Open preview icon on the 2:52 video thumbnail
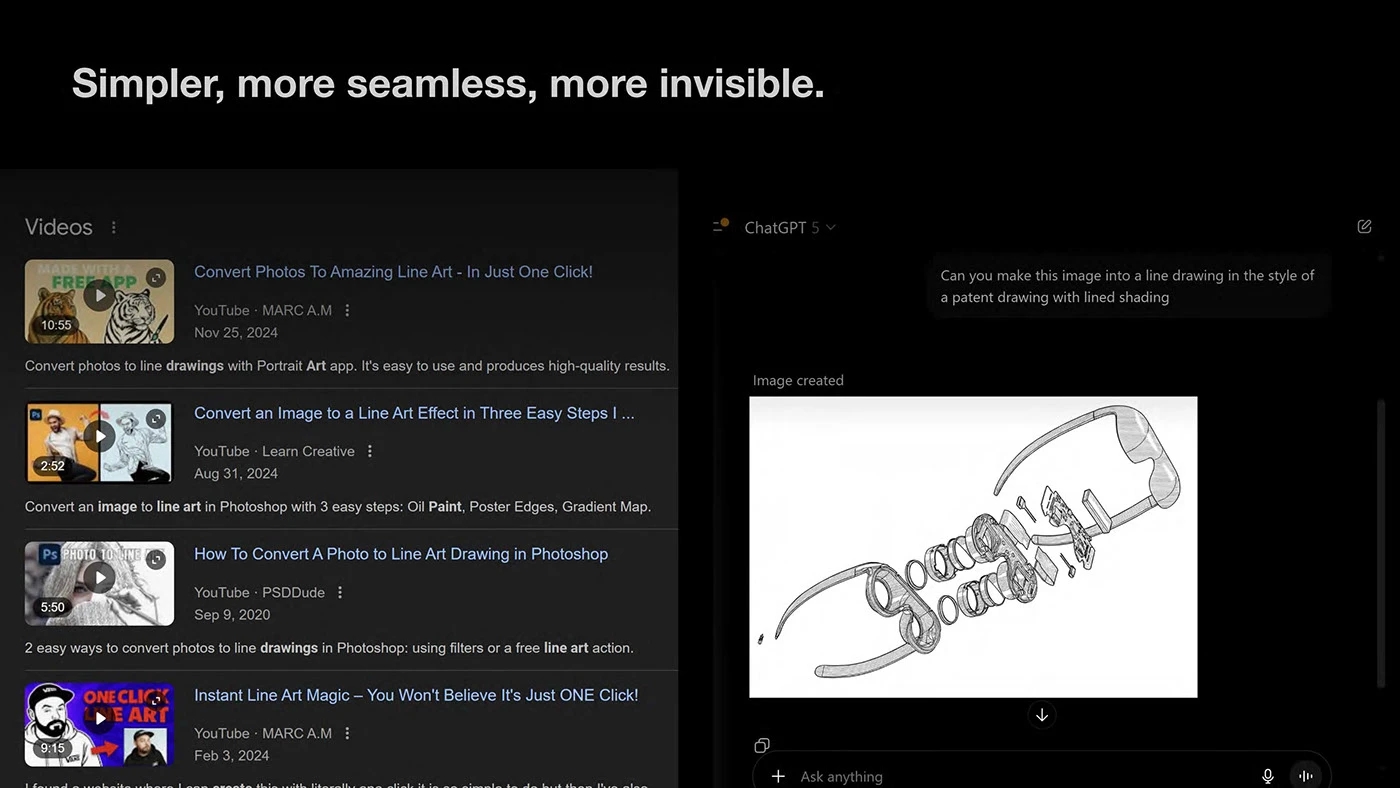 [x=155, y=419]
